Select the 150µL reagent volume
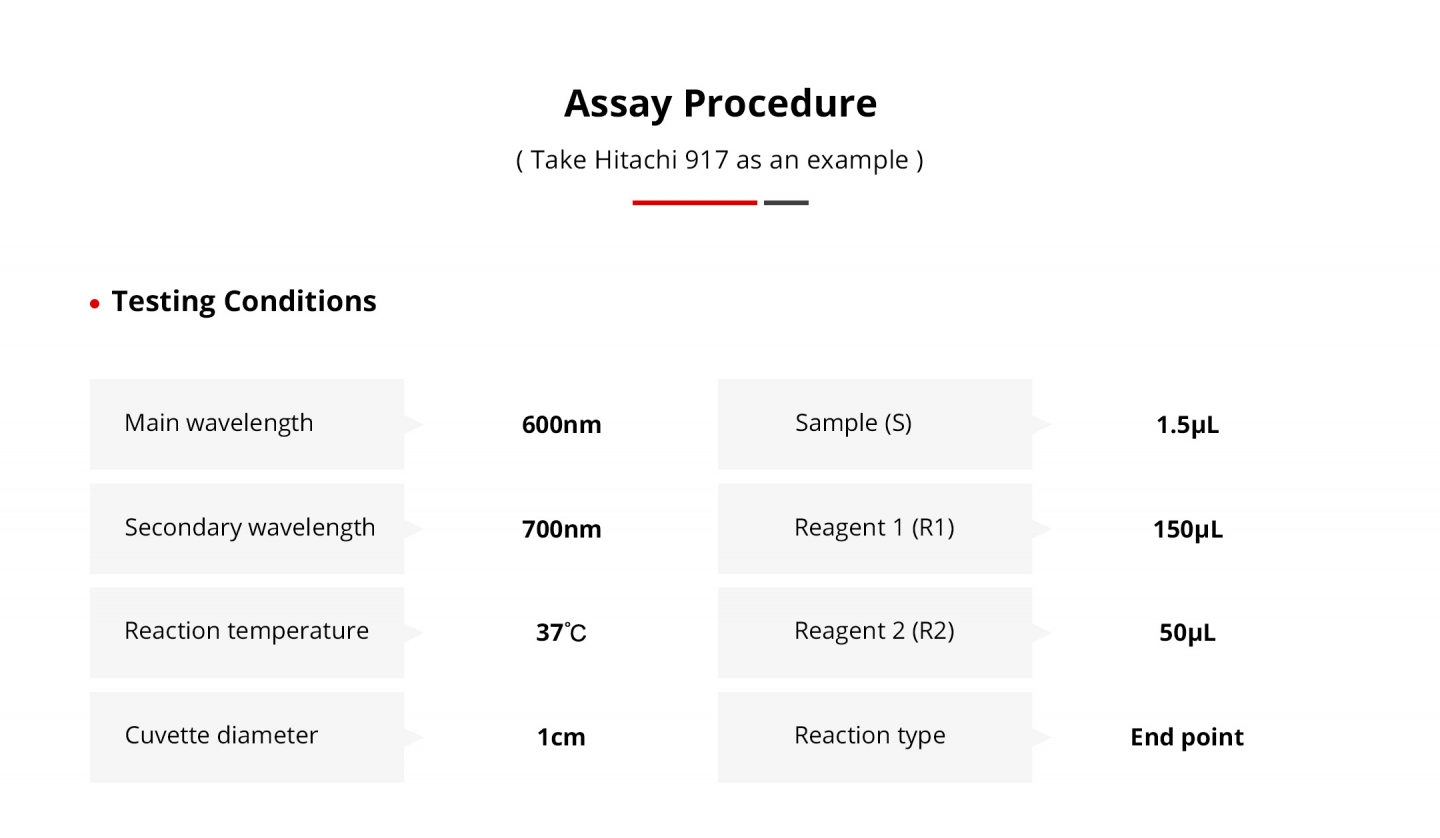 pos(1187,529)
